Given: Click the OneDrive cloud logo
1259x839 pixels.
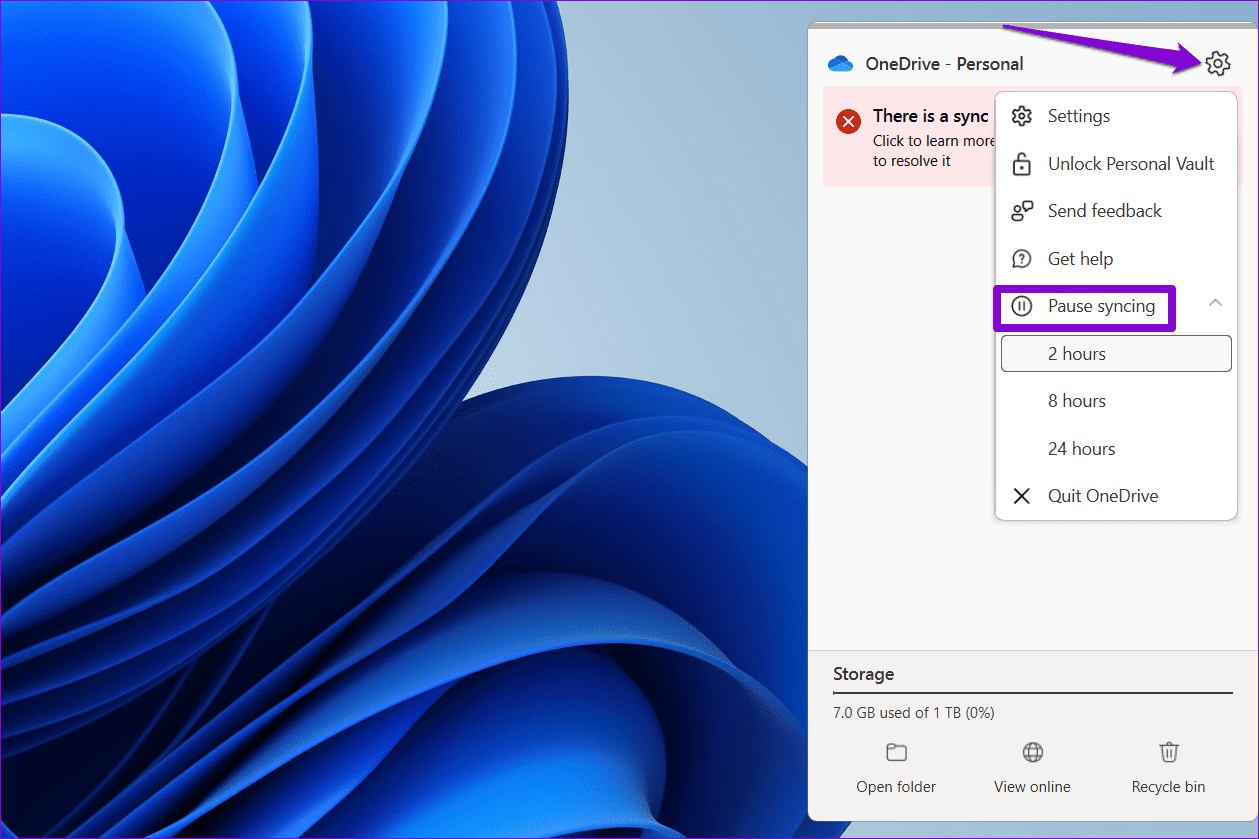Looking at the screenshot, I should 840,64.
